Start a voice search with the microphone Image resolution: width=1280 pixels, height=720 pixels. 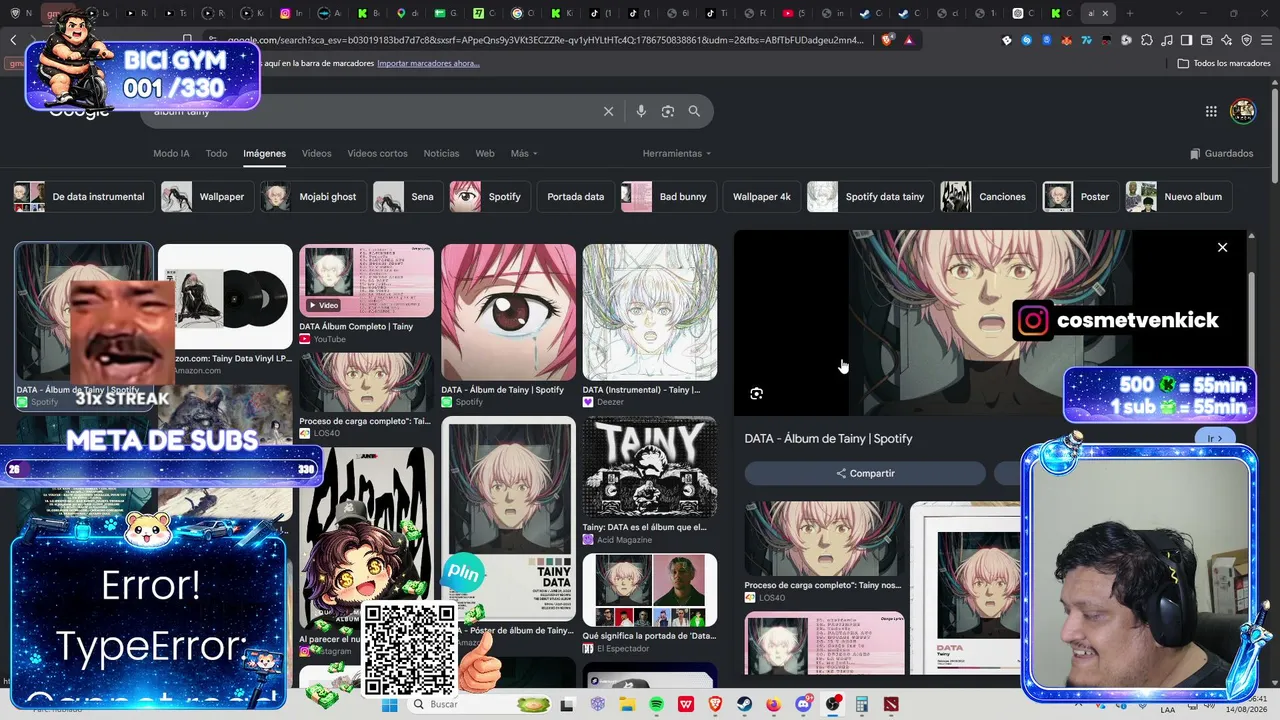pyautogui.click(x=641, y=111)
